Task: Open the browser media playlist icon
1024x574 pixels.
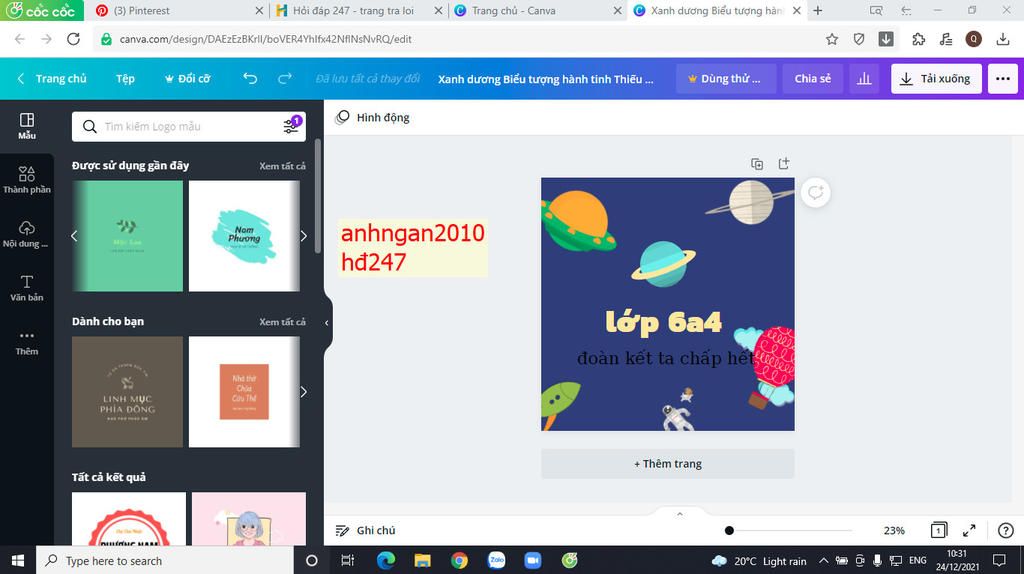Action: [x=946, y=39]
